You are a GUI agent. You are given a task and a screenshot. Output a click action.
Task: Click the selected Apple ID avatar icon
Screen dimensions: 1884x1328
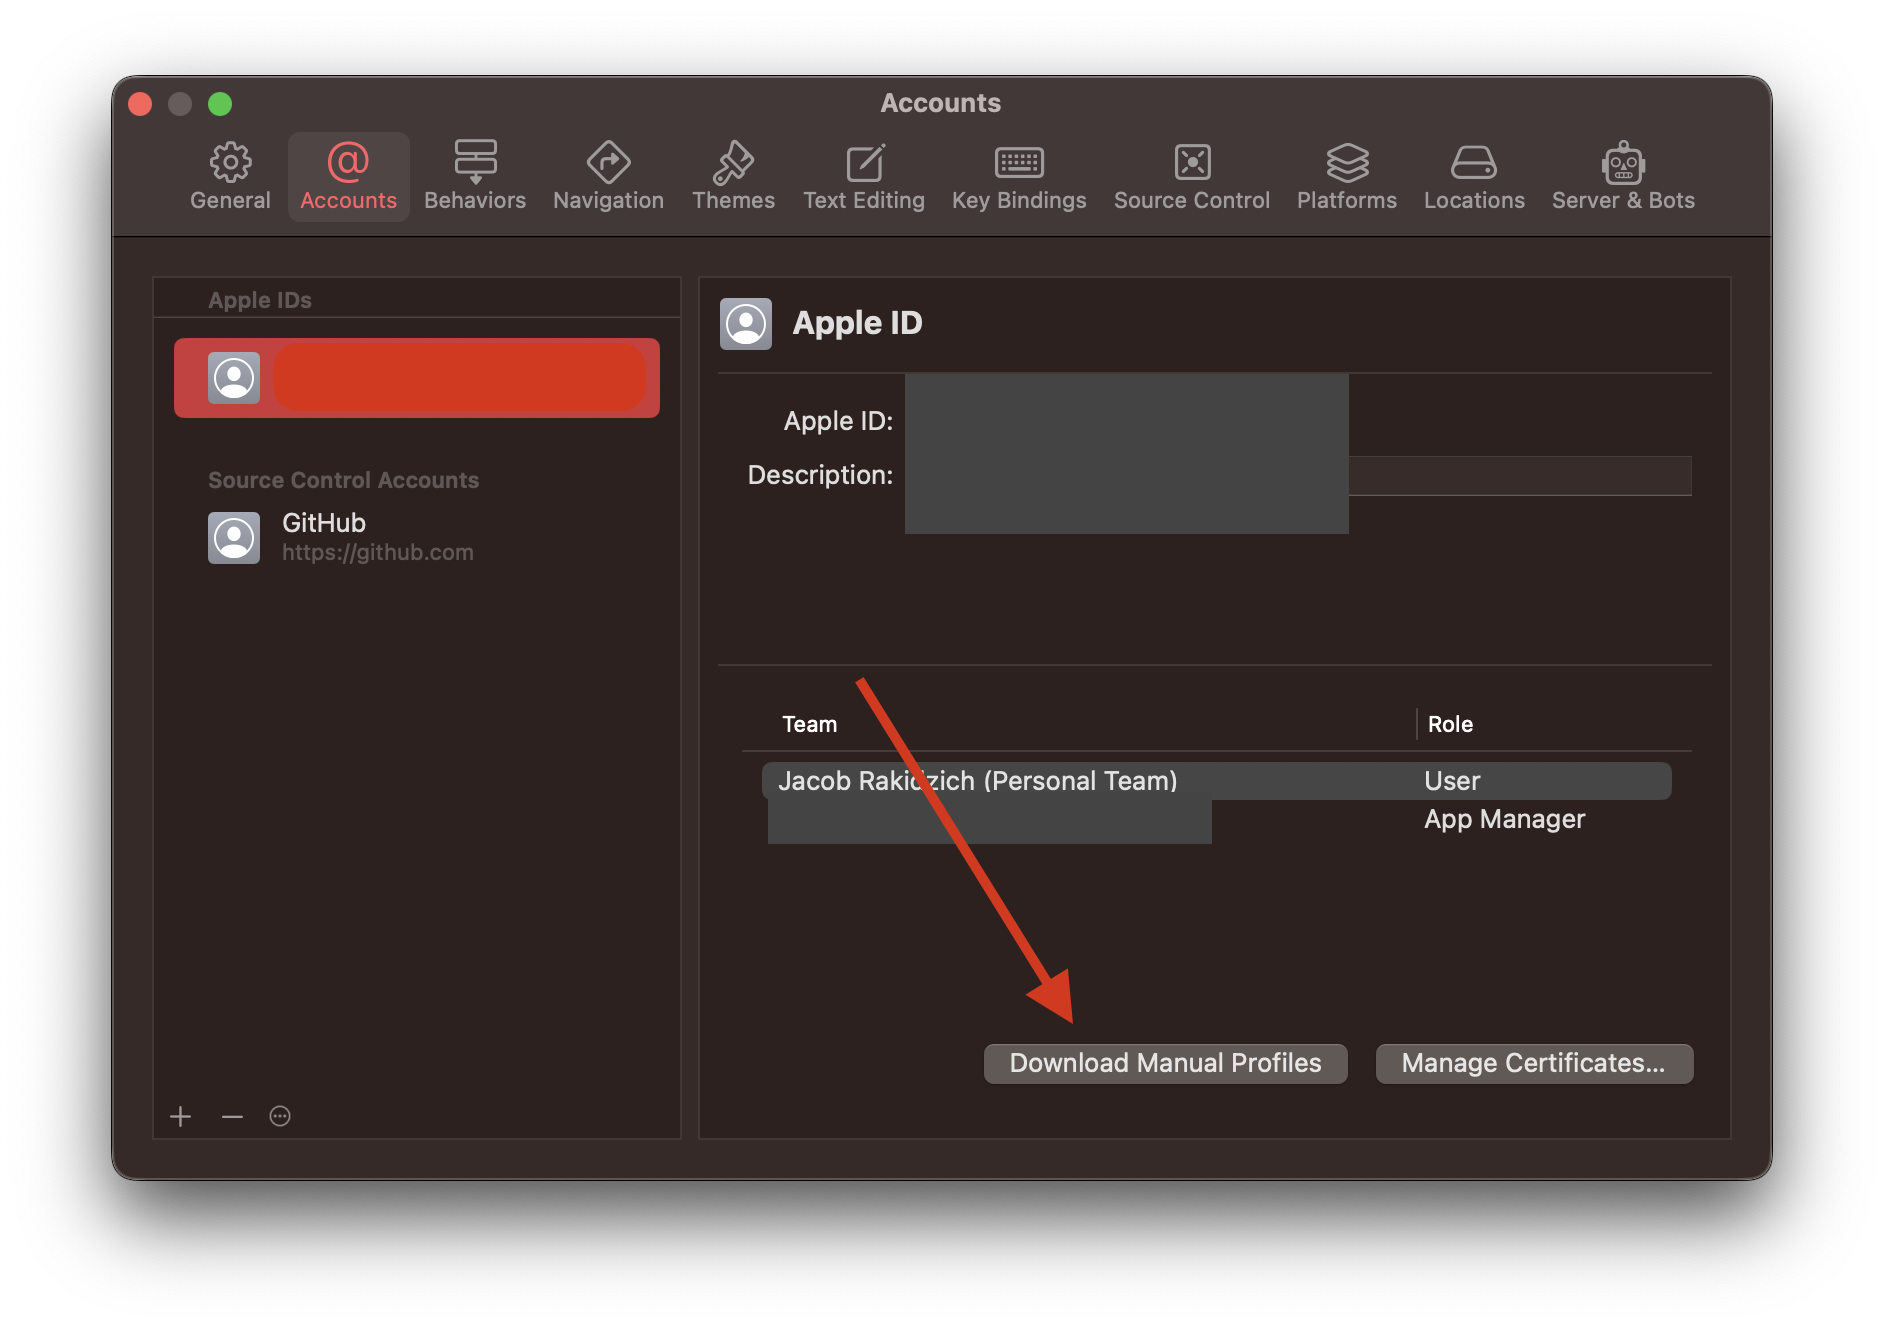click(x=234, y=378)
